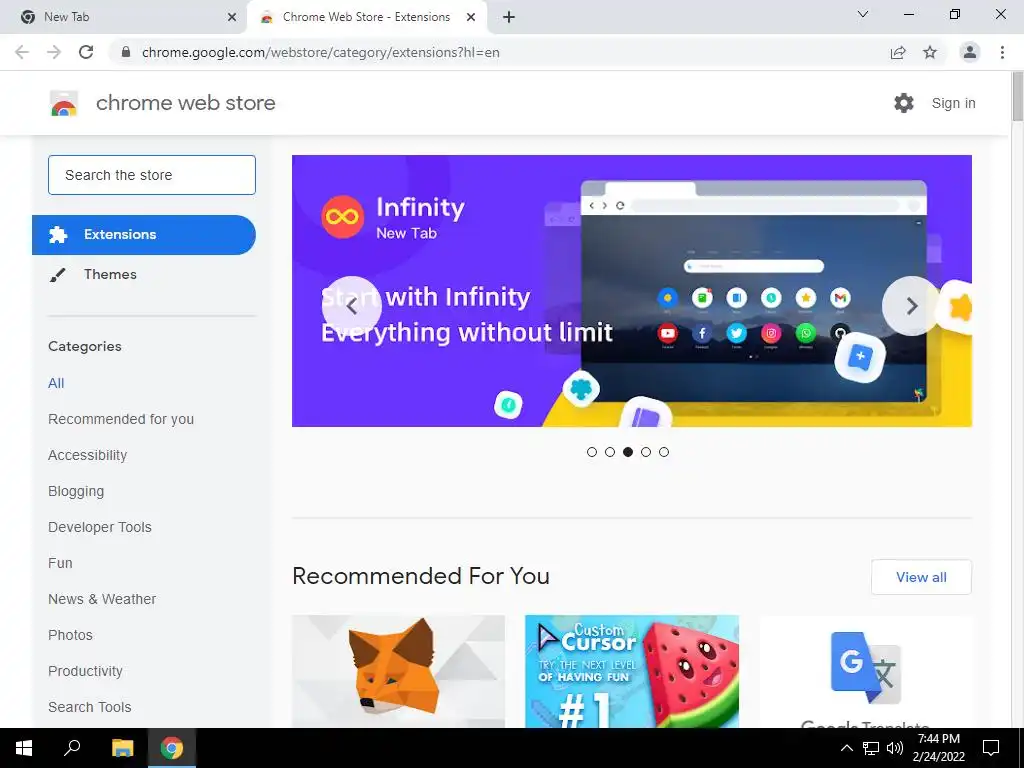Image resolution: width=1024 pixels, height=768 pixels.
Task: Close the New Tab tab
Action: pos(232,17)
